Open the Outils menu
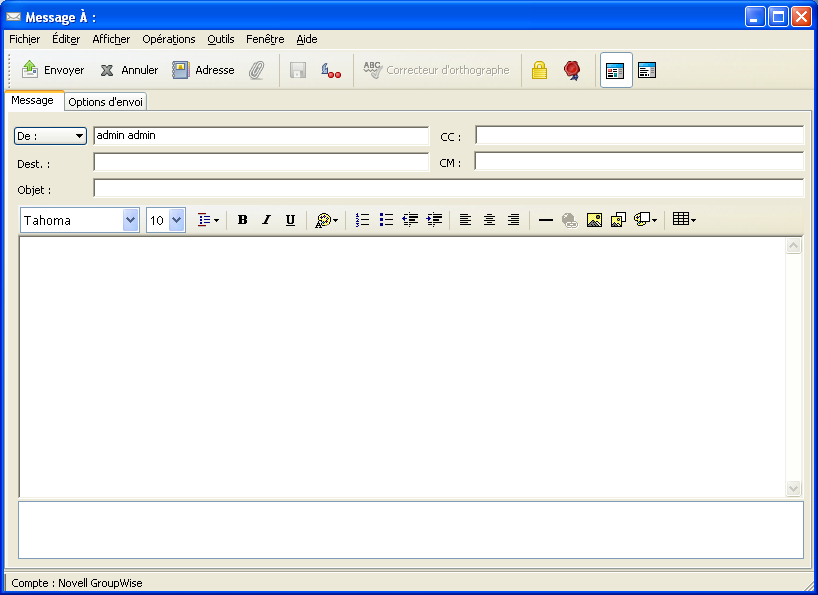Image resolution: width=818 pixels, height=595 pixels. point(221,39)
